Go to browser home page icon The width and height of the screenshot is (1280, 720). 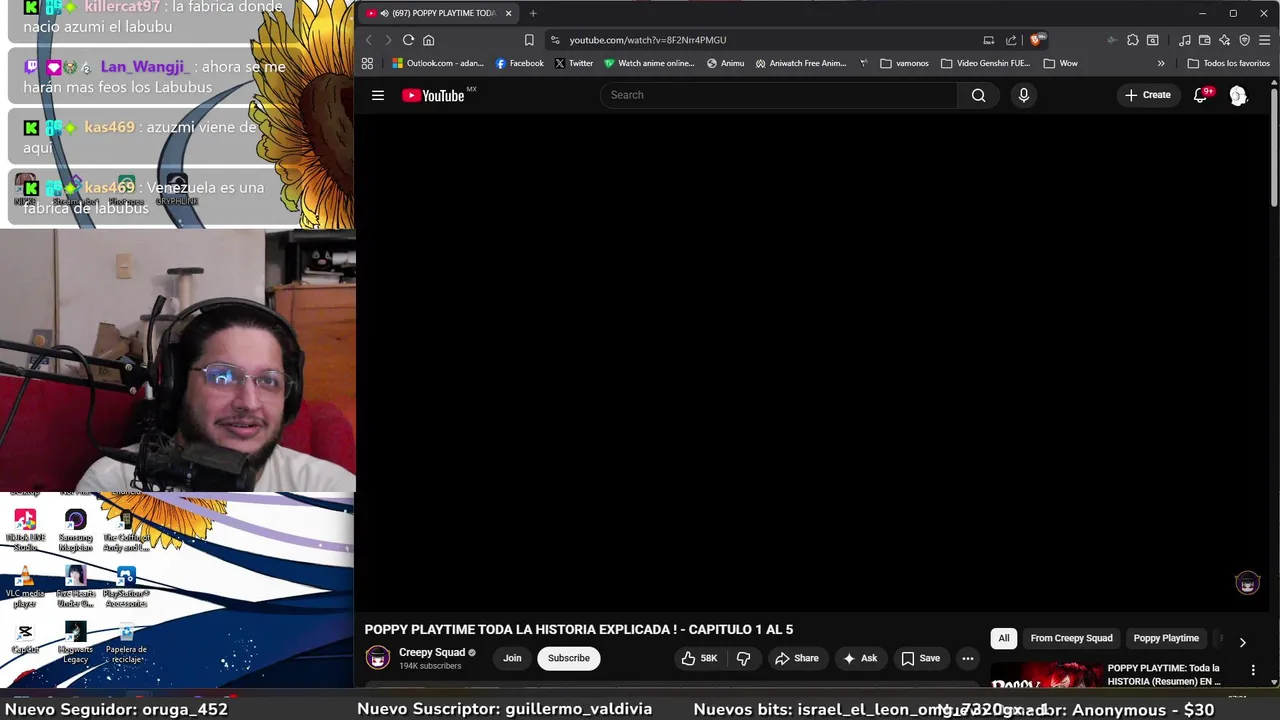click(x=428, y=40)
